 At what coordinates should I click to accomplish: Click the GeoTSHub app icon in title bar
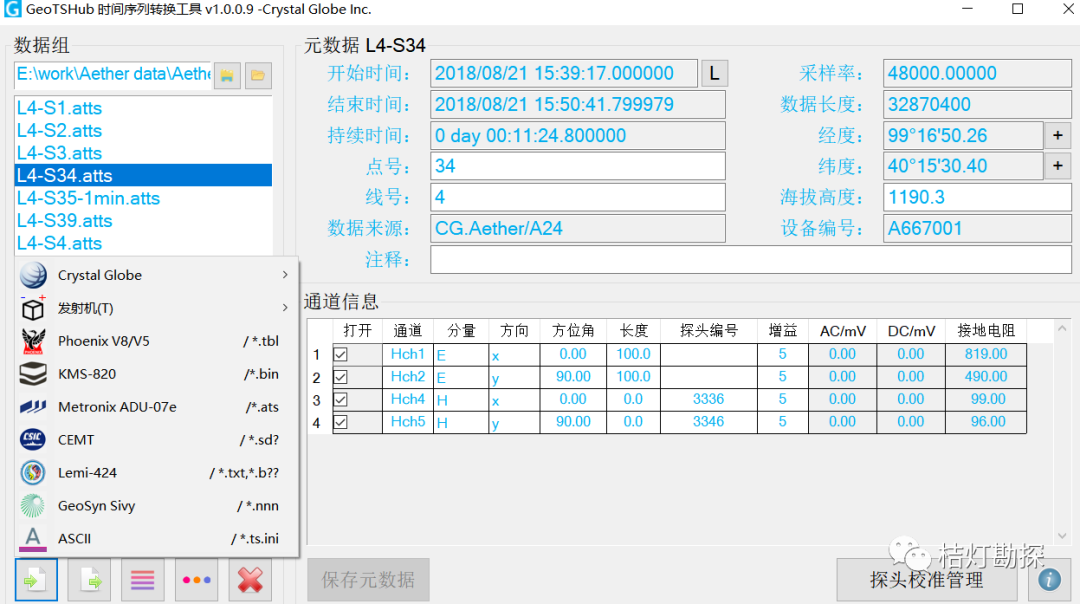coord(12,10)
